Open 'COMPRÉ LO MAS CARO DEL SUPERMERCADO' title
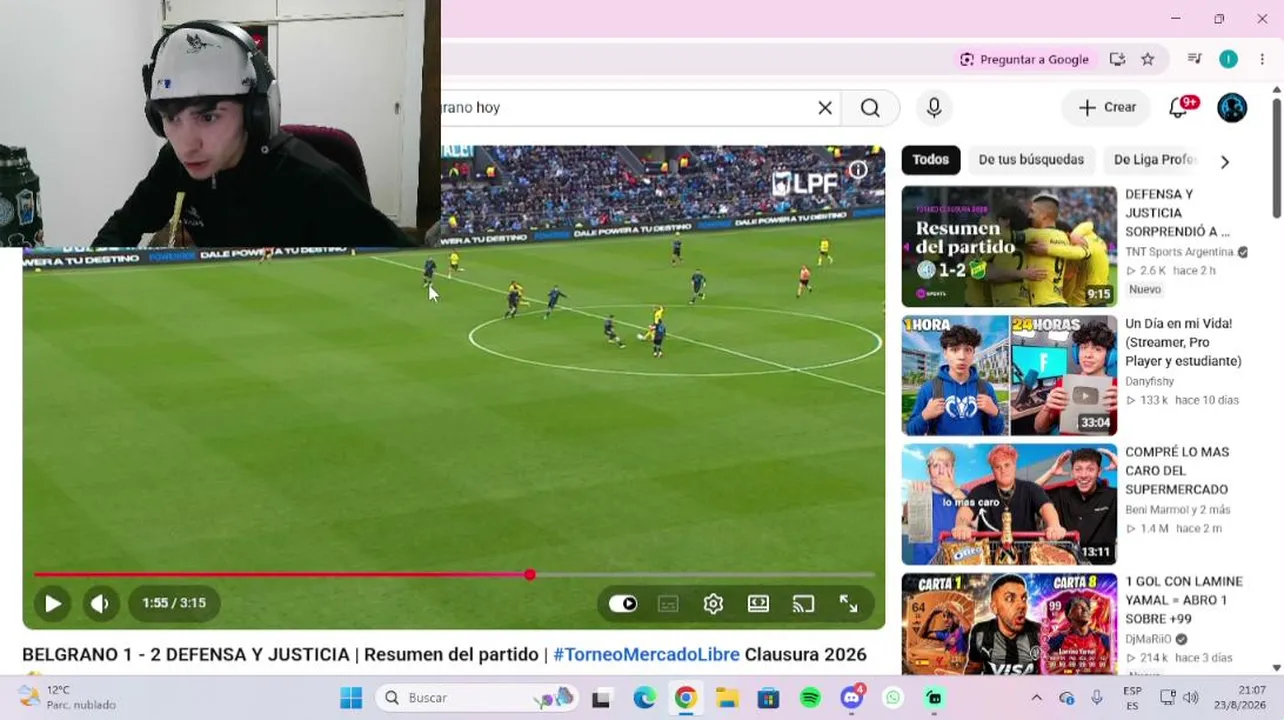 tap(1177, 471)
